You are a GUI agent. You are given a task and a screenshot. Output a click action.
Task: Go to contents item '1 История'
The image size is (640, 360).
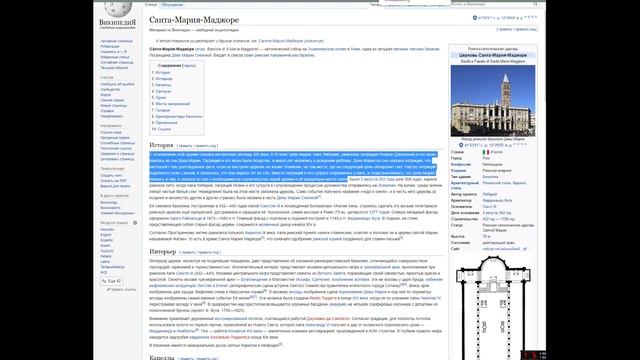click(161, 72)
